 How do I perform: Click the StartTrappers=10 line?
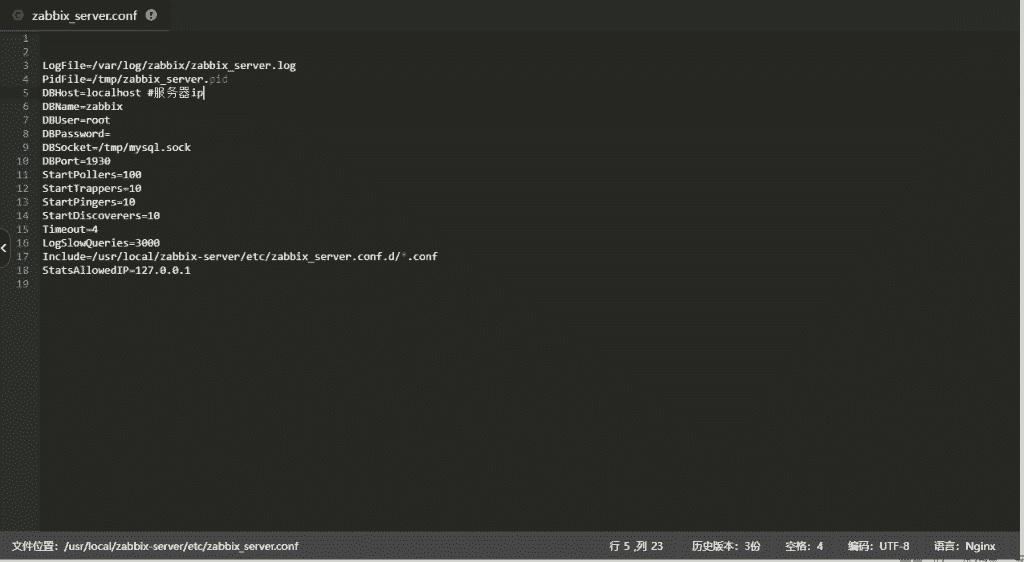click(92, 188)
